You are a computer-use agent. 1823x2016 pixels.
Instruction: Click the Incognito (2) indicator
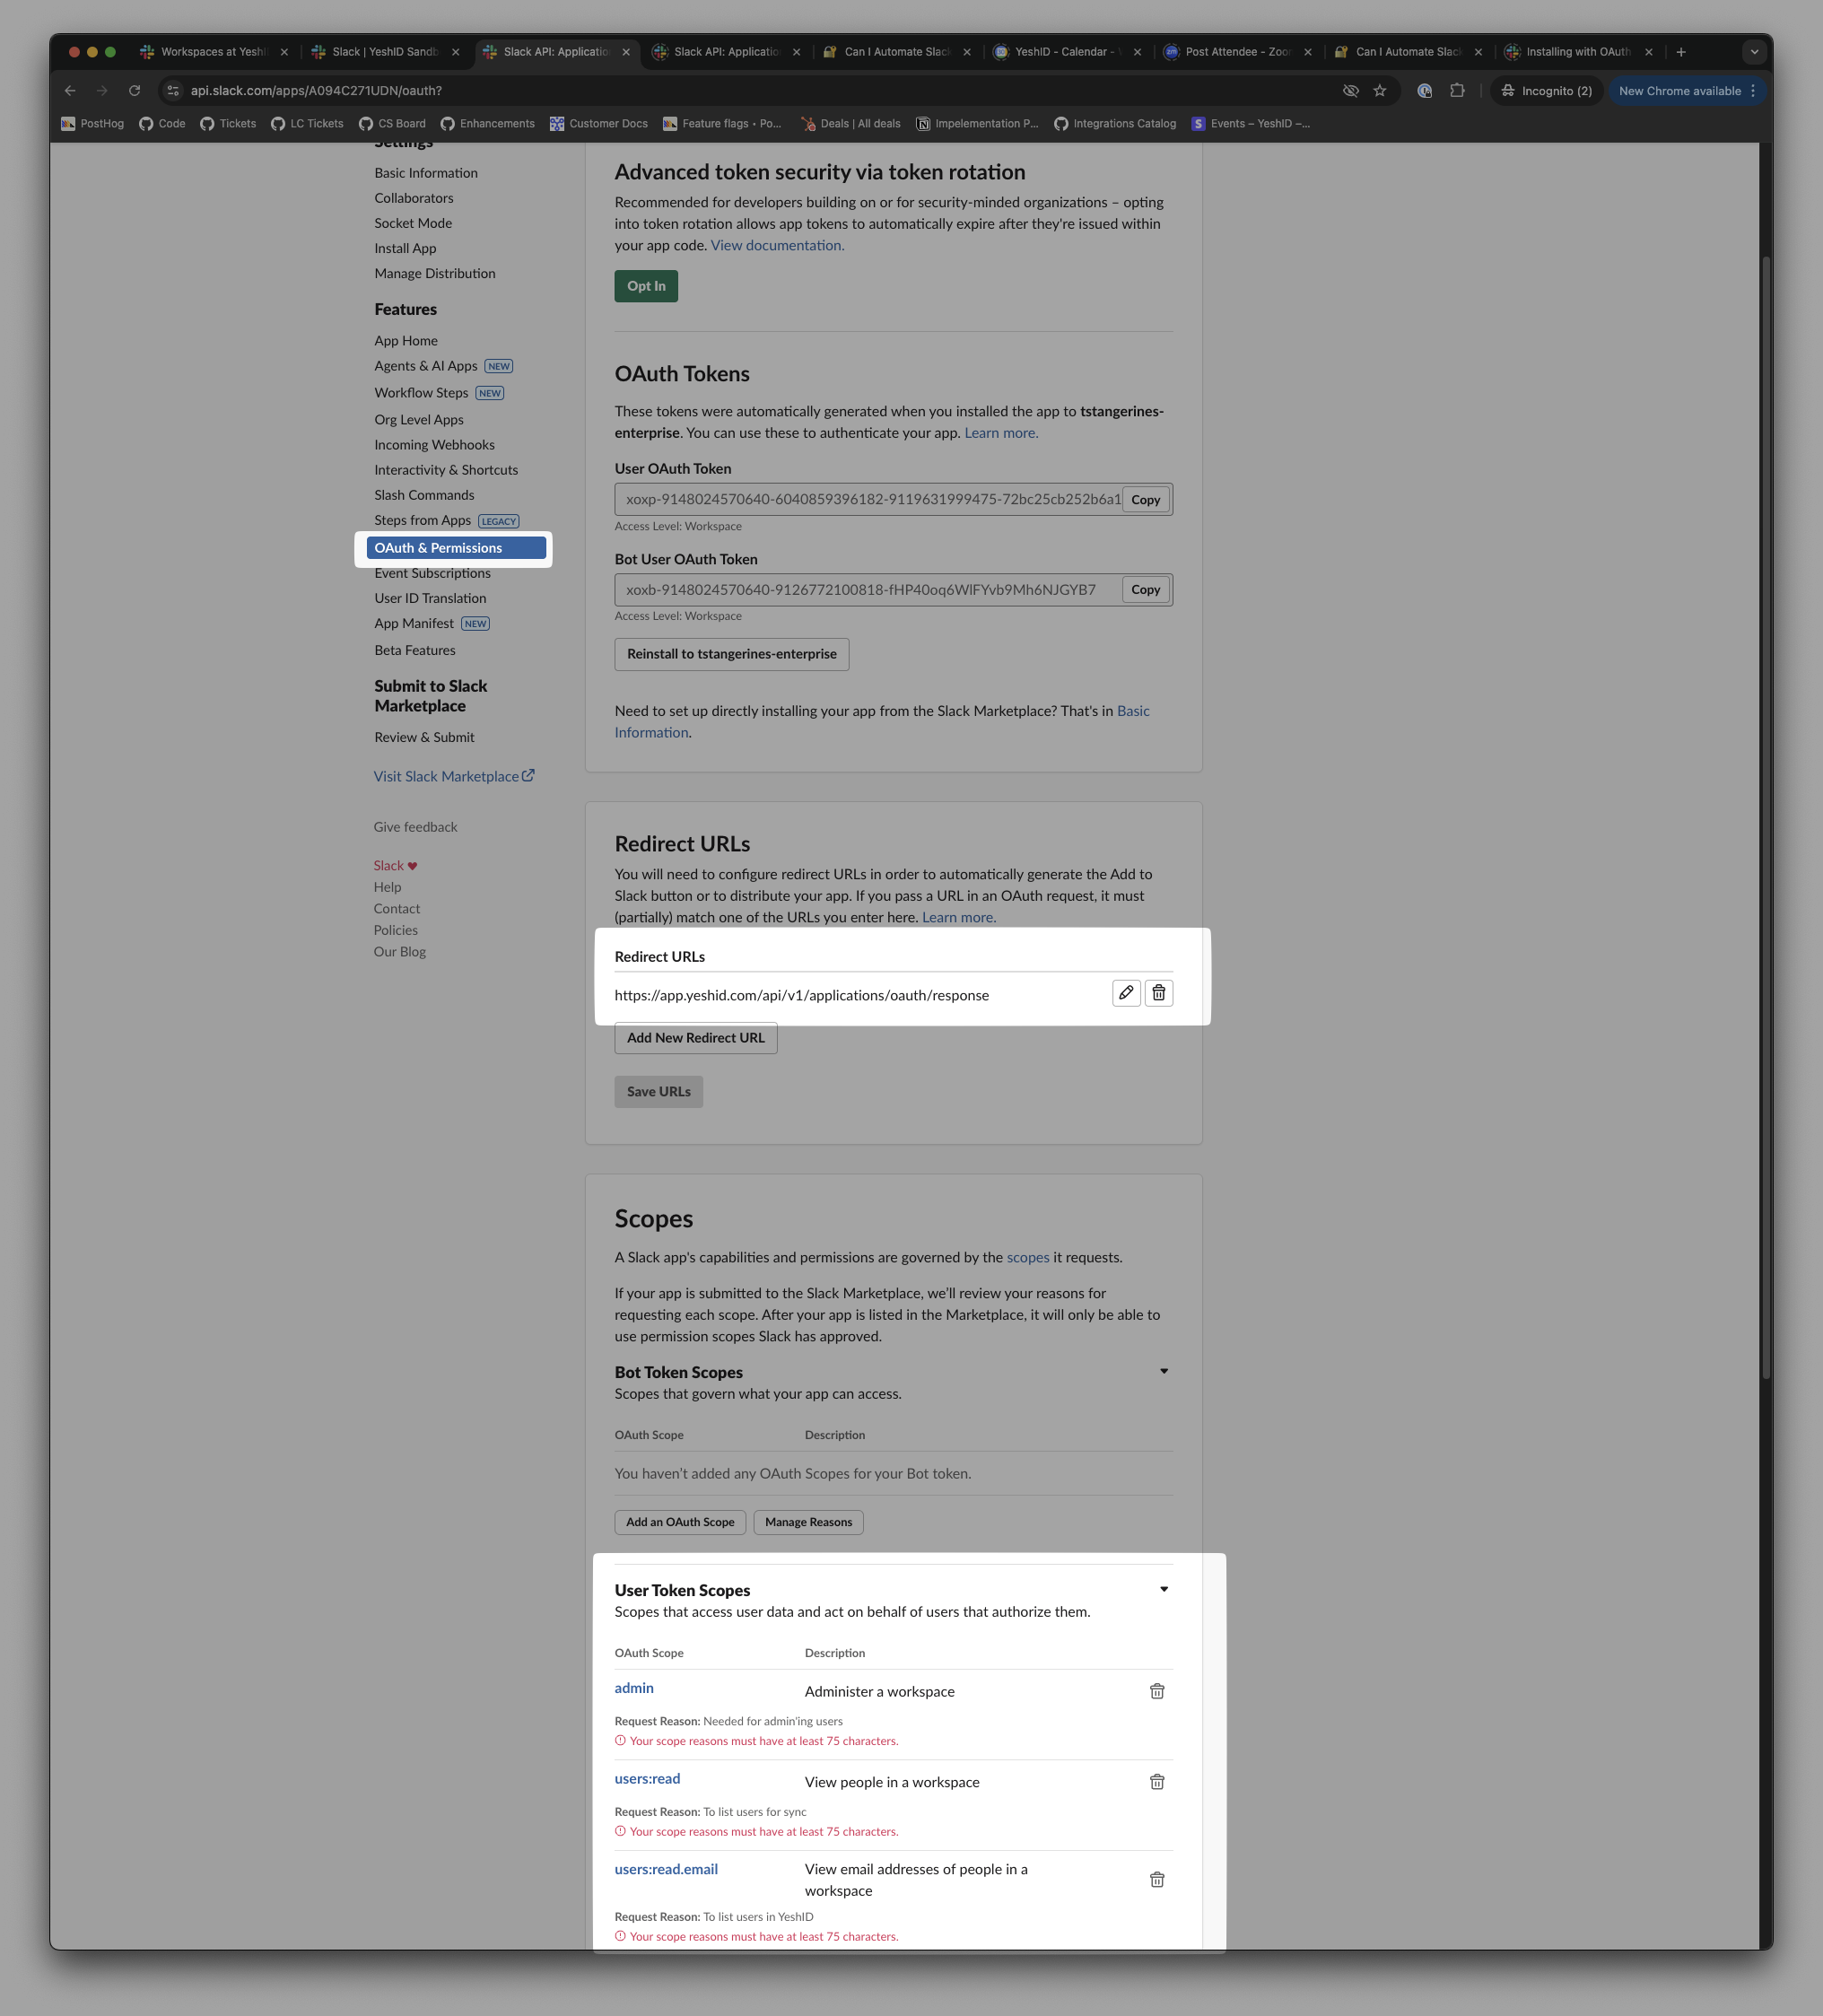pyautogui.click(x=1547, y=91)
